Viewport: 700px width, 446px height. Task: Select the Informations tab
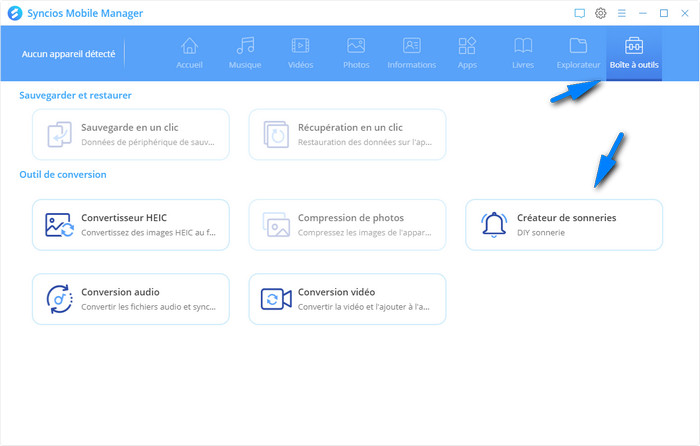[411, 53]
